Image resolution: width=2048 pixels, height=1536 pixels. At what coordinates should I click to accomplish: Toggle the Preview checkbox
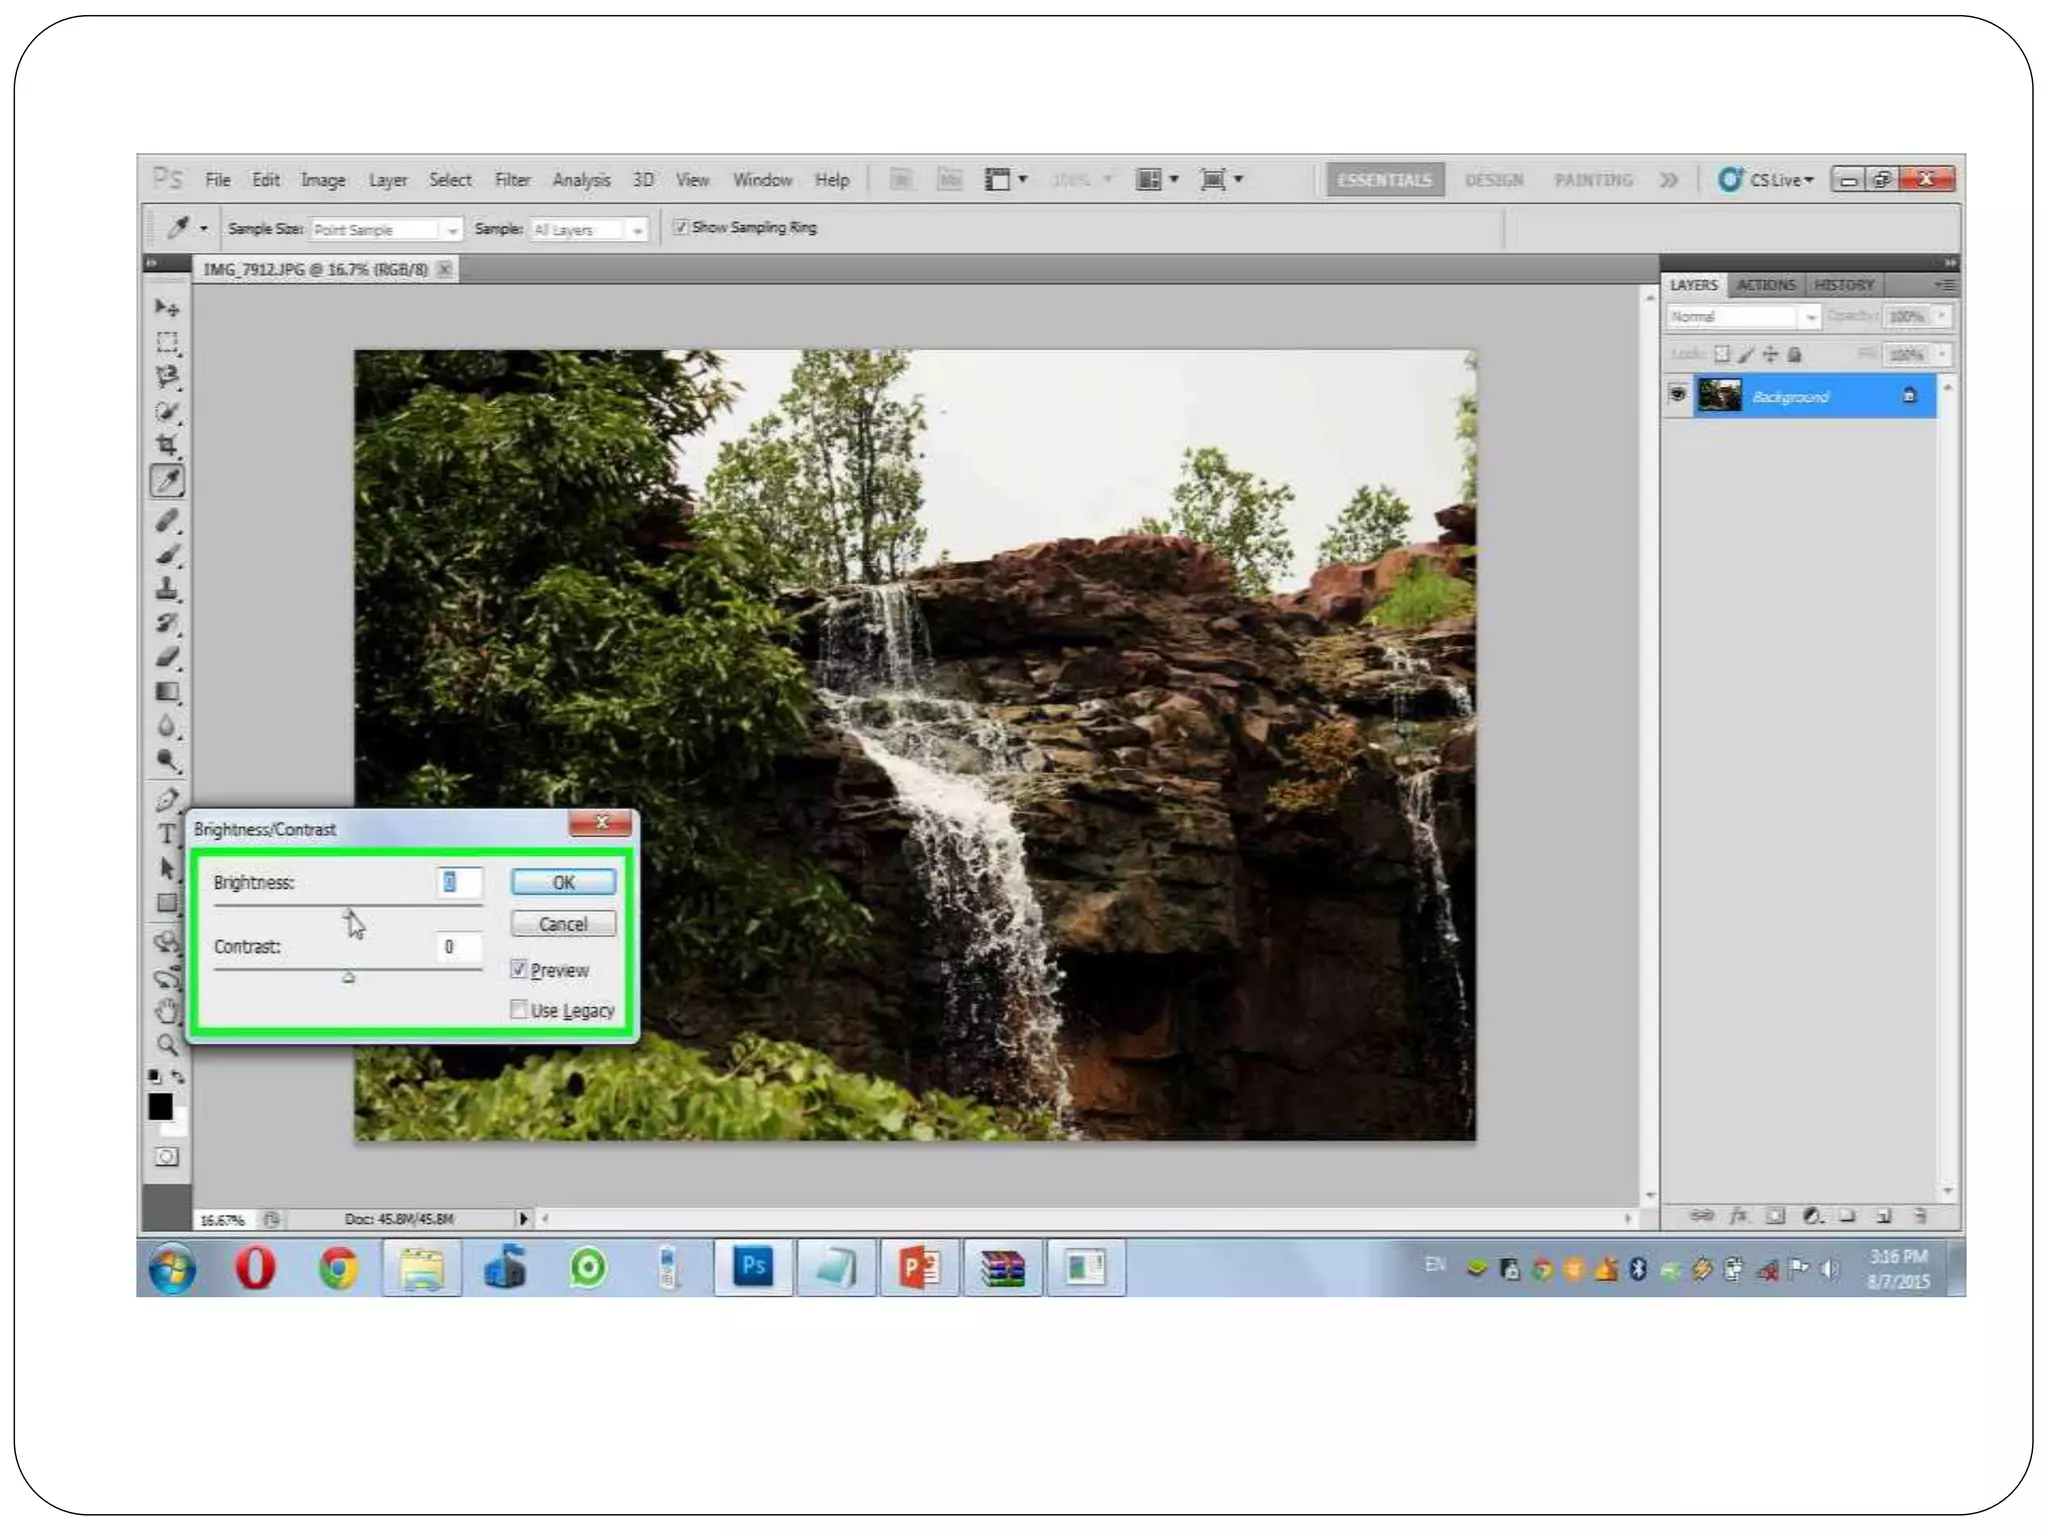(x=519, y=969)
